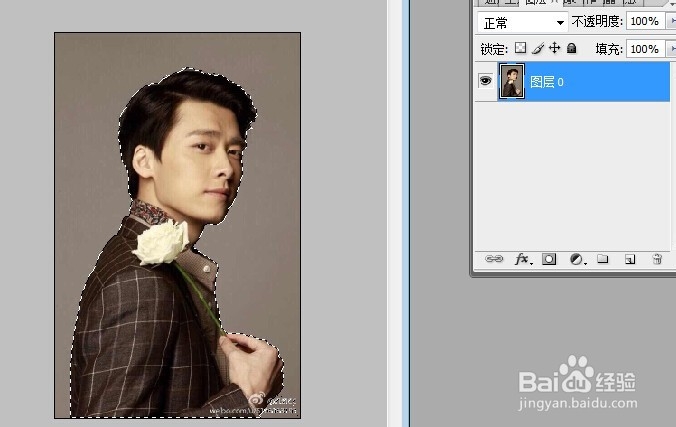The height and width of the screenshot is (427, 676).
Task: Click the portrait photo on the canvas
Action: tap(178, 225)
